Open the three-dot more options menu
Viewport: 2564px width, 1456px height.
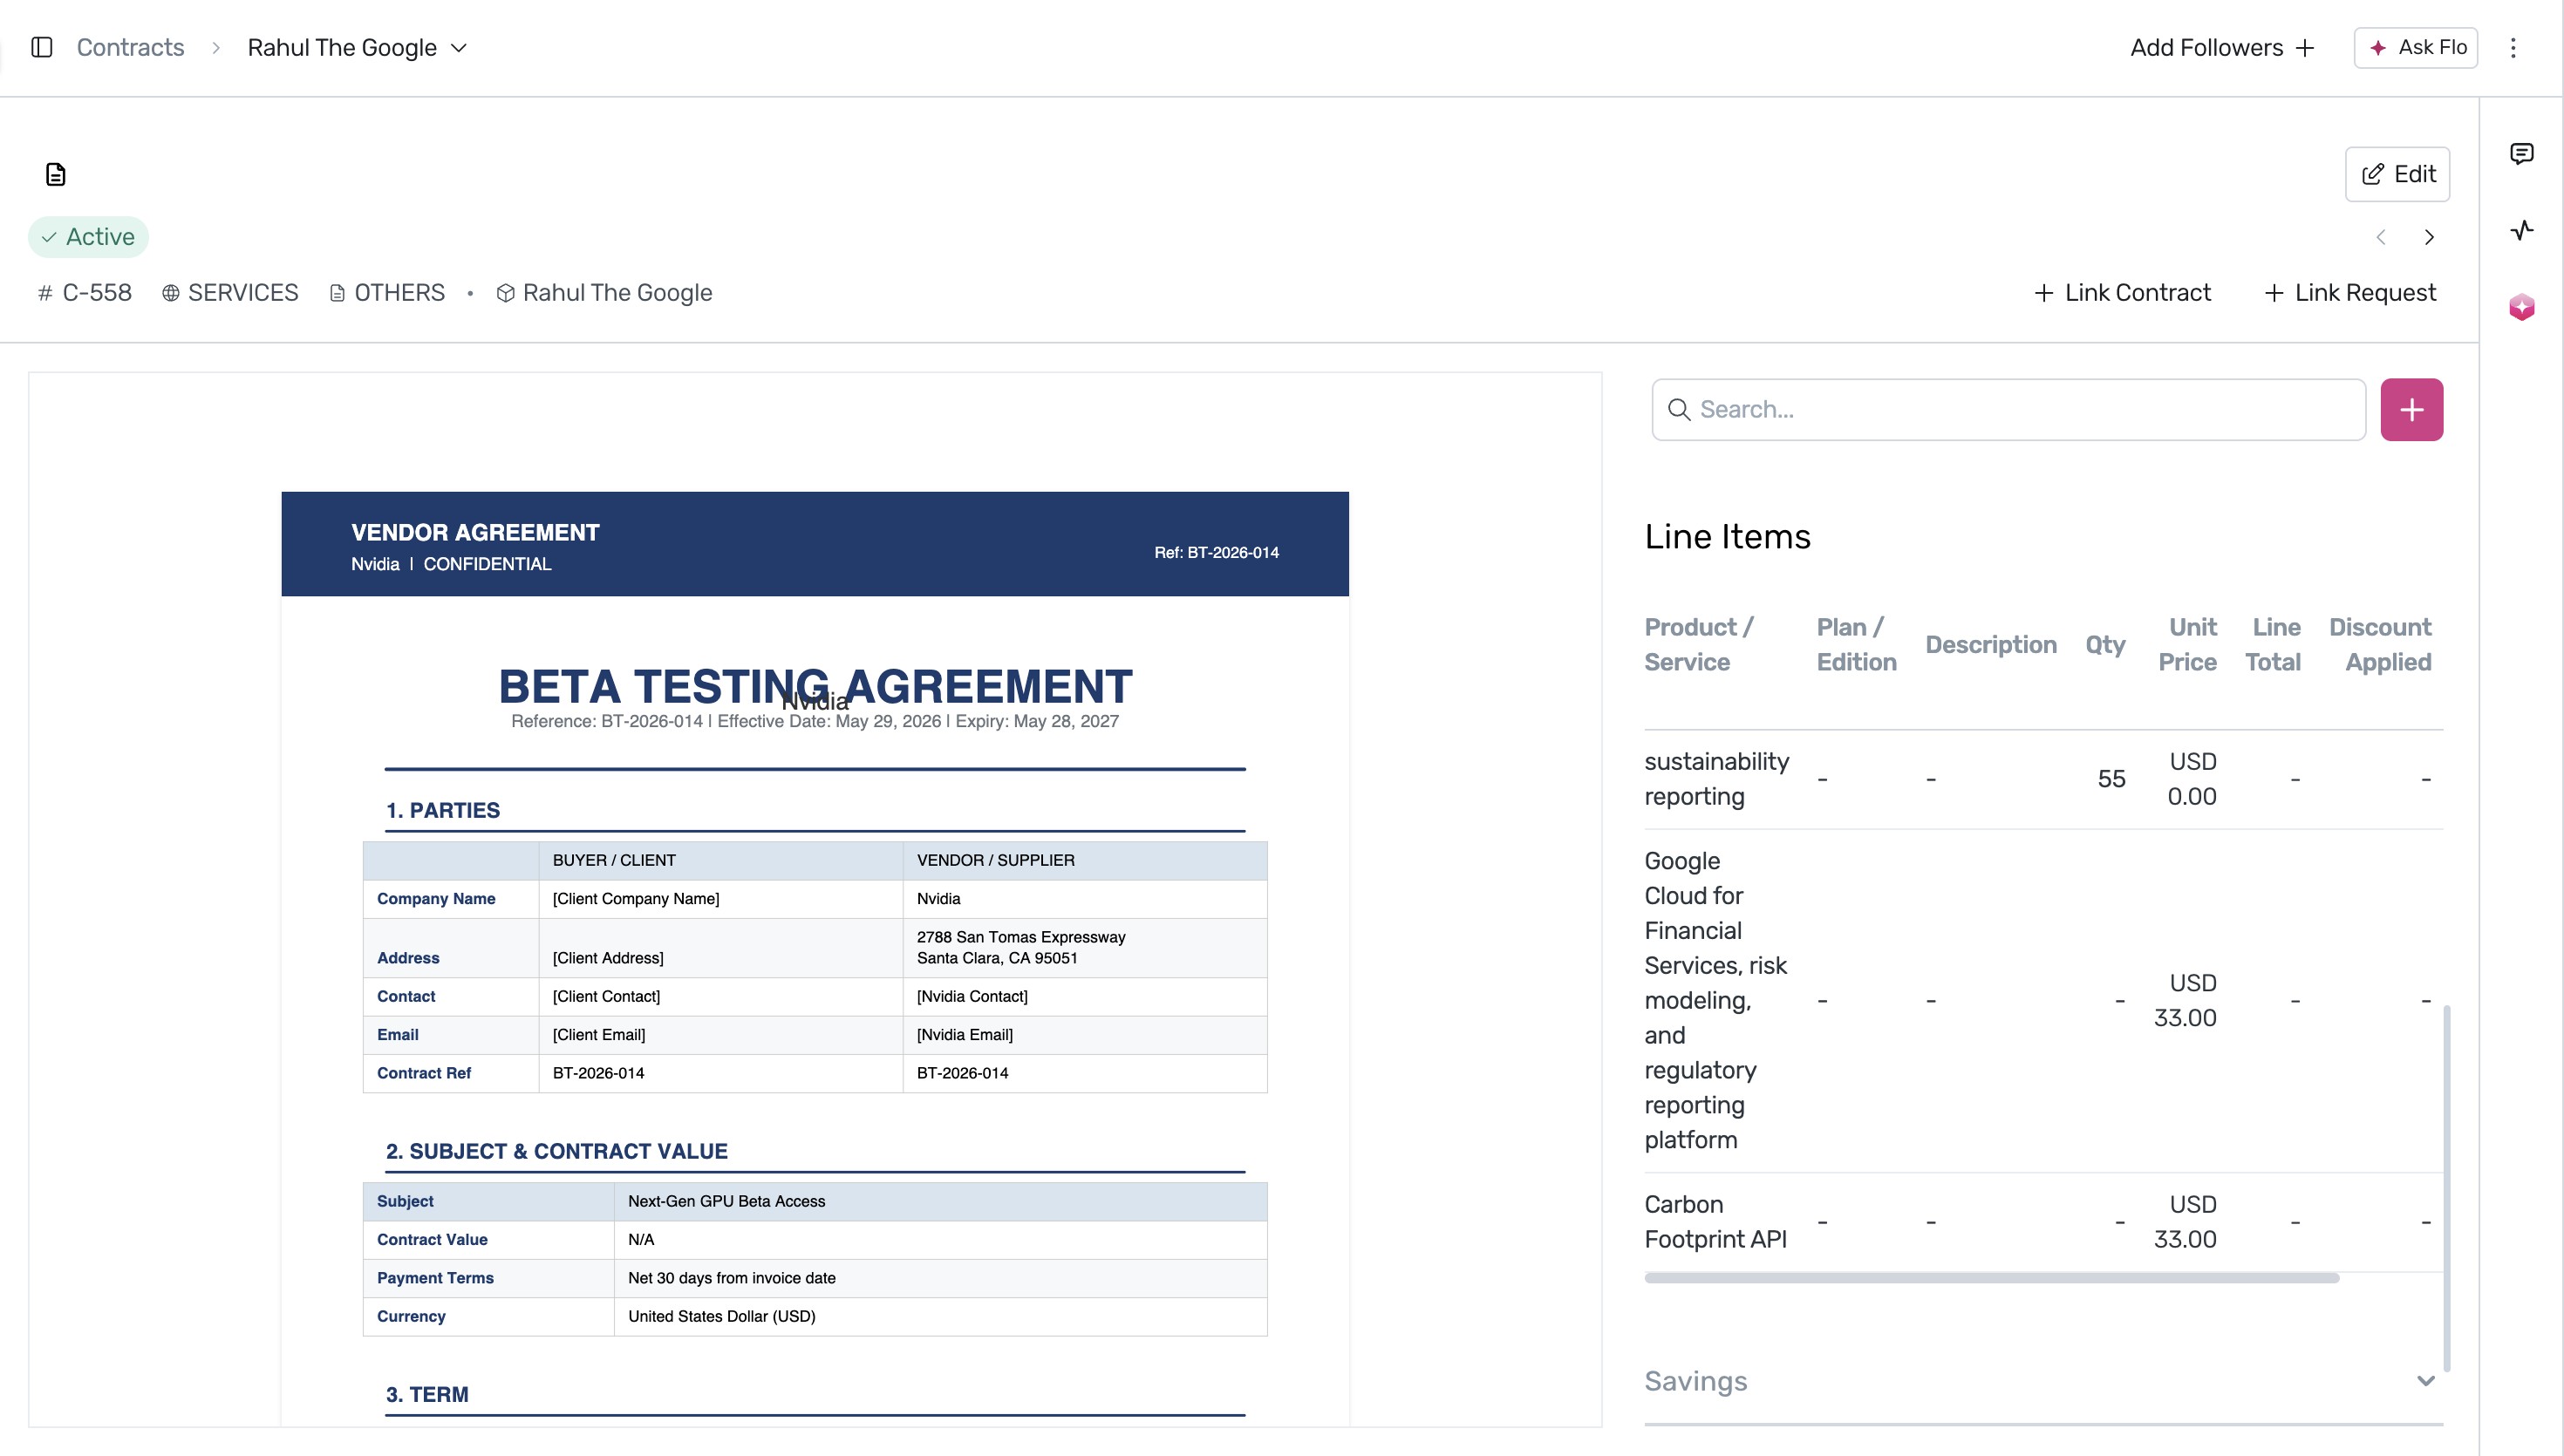pyautogui.click(x=2512, y=47)
